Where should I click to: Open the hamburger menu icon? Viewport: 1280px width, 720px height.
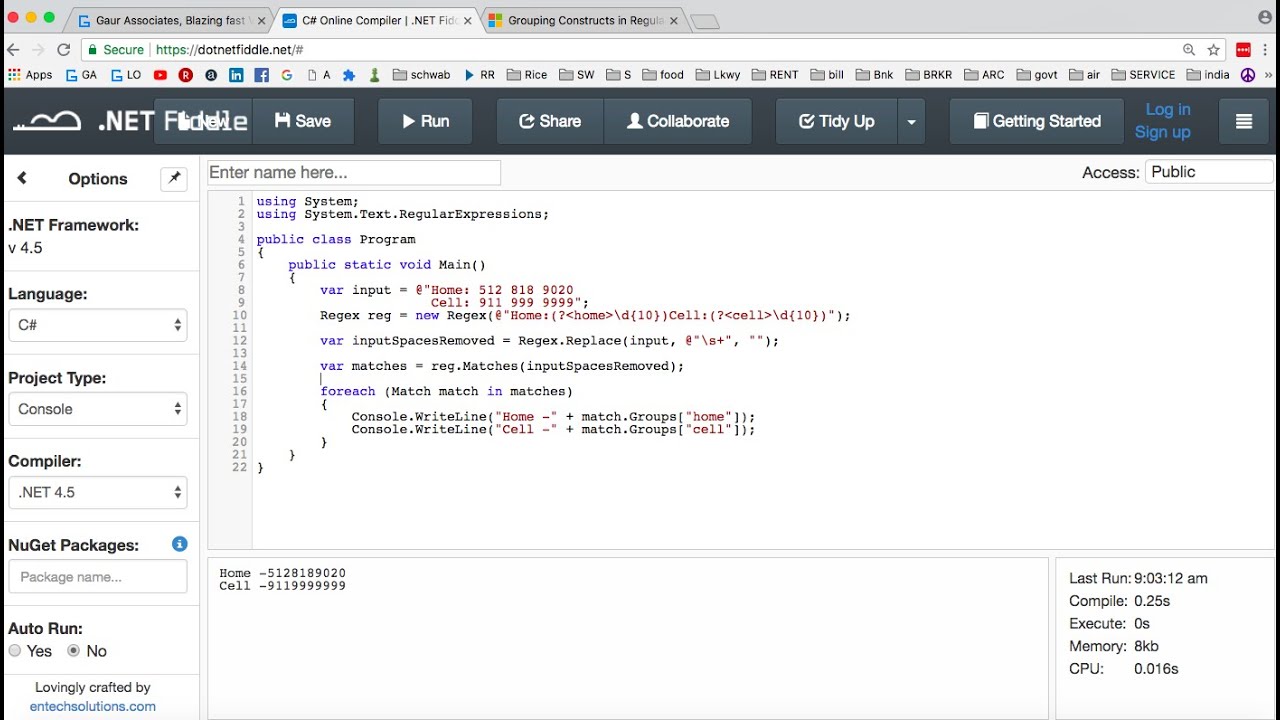tap(1244, 121)
